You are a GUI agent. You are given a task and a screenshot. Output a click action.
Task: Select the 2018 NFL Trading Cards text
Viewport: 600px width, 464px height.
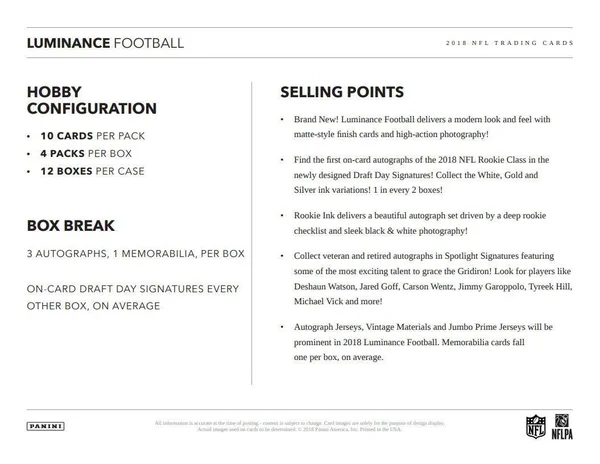509,43
